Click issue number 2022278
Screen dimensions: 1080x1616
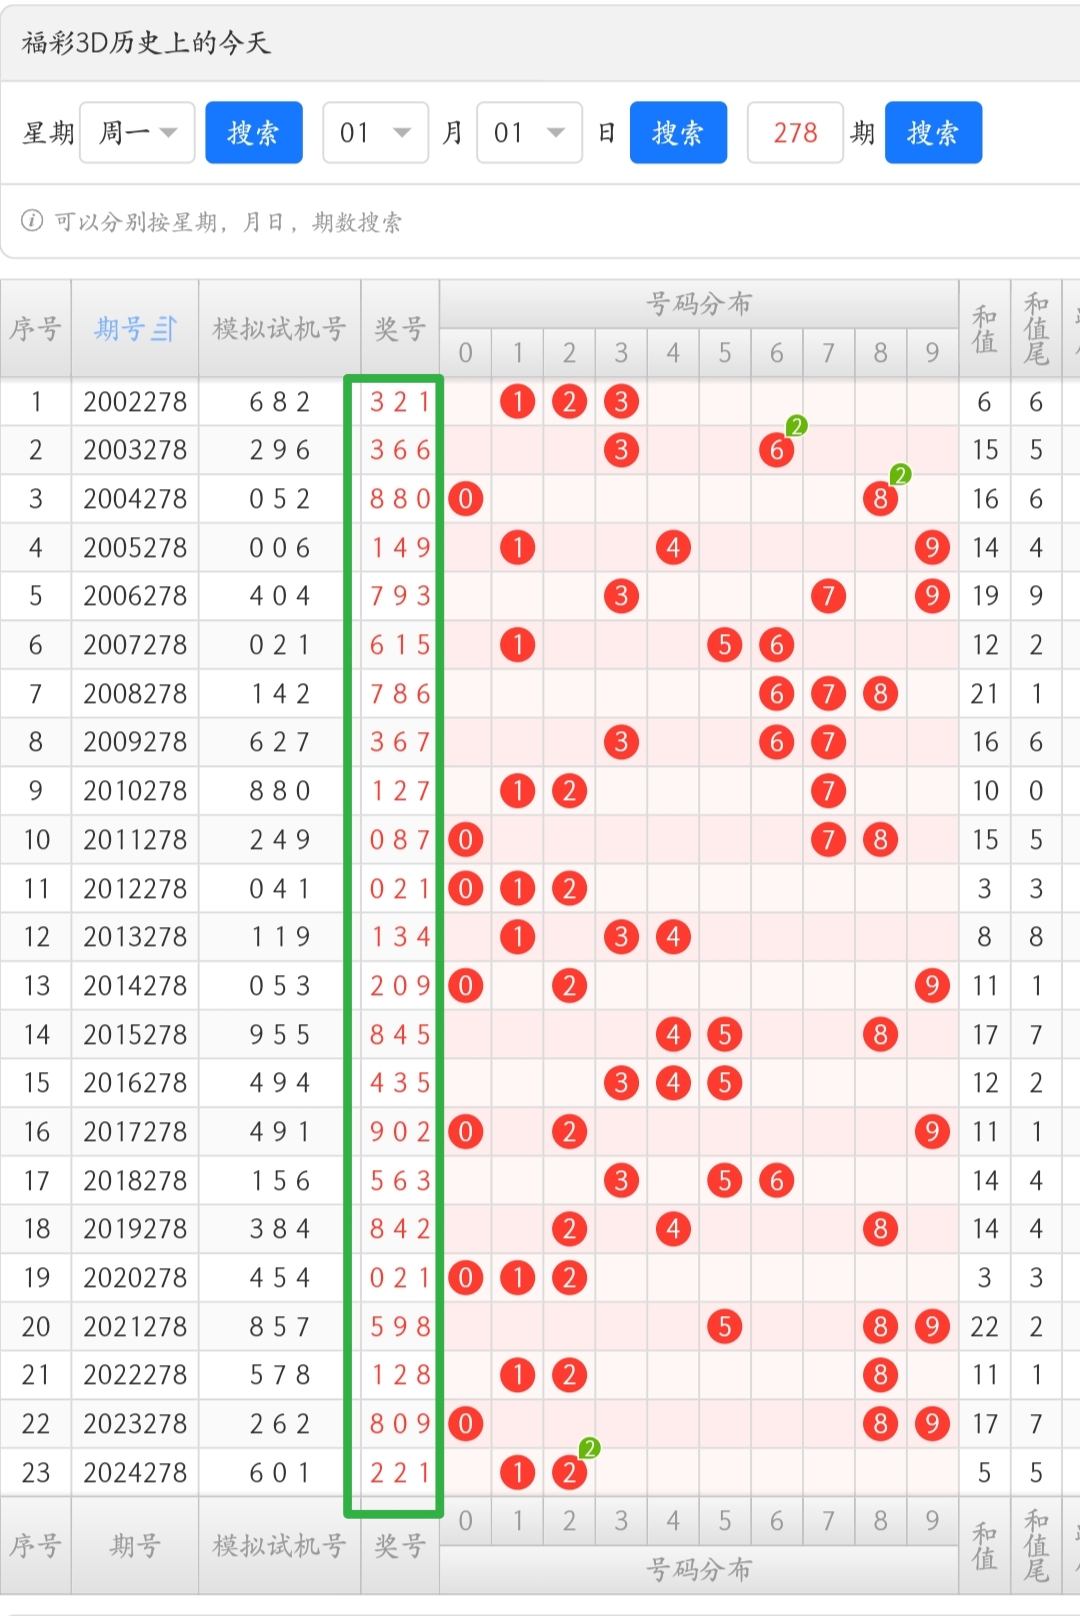[135, 1375]
